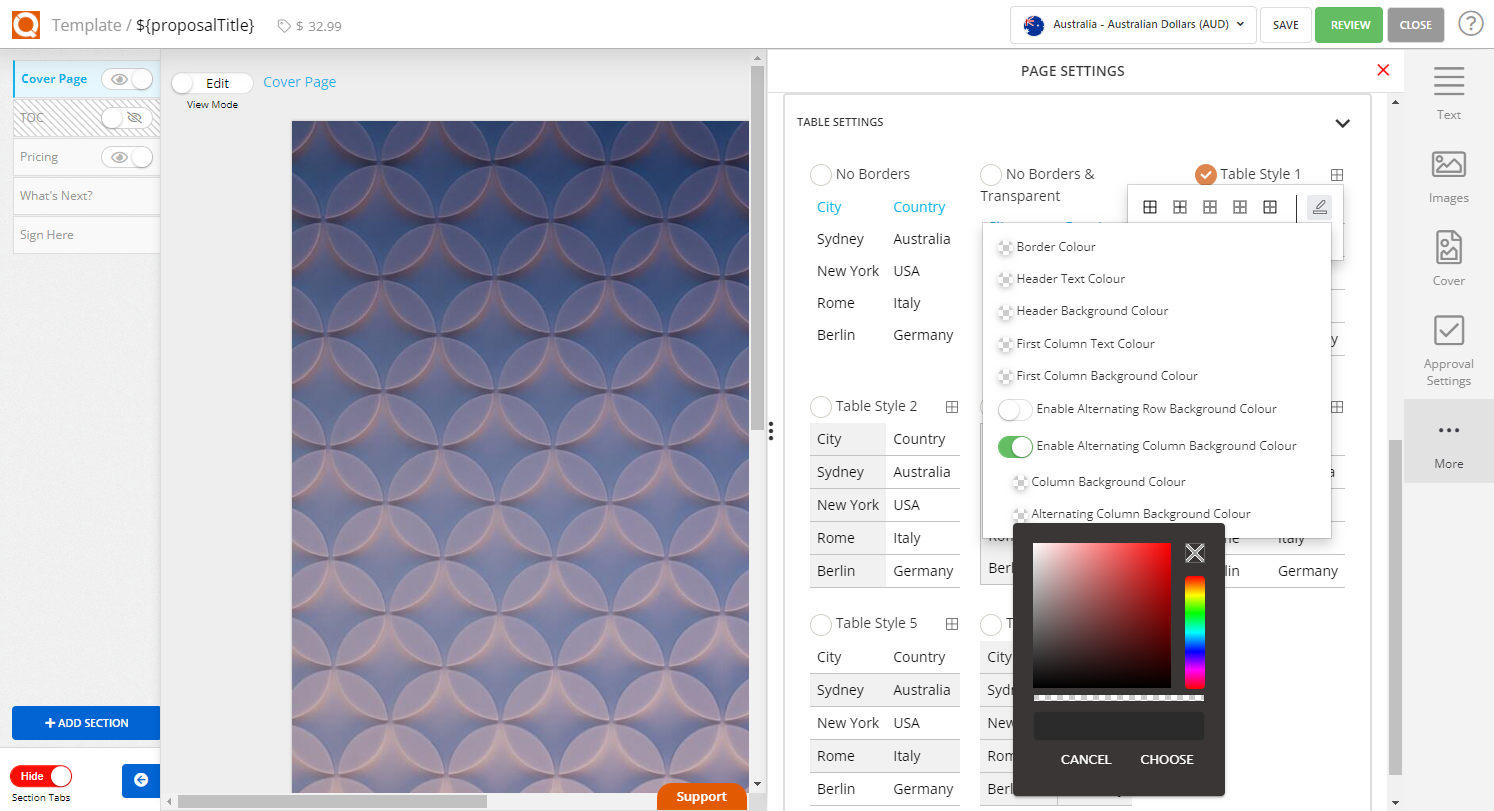1494x811 pixels.
Task: Enable Alternating Row Background Colour toggle
Action: [1015, 410]
